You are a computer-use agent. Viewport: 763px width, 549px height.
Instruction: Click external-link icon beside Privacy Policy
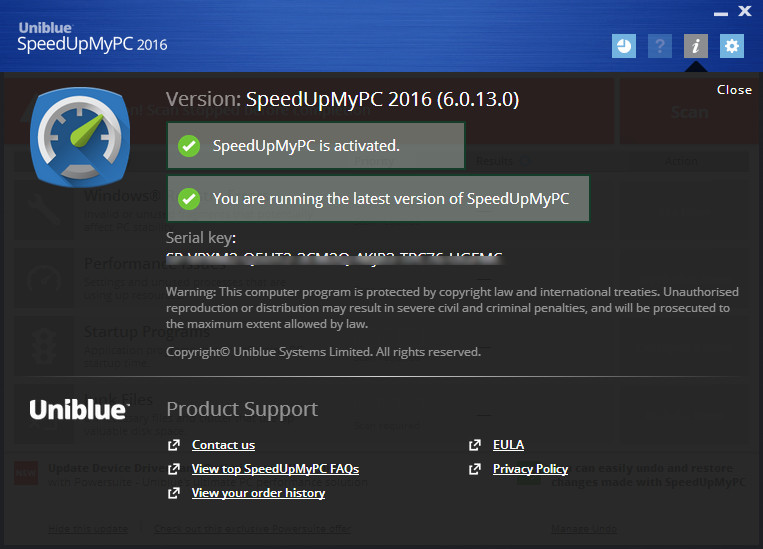pyautogui.click(x=475, y=469)
